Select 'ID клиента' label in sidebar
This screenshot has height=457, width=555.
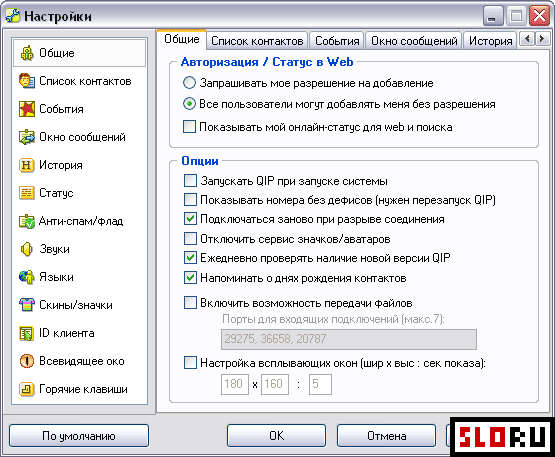click(x=67, y=333)
